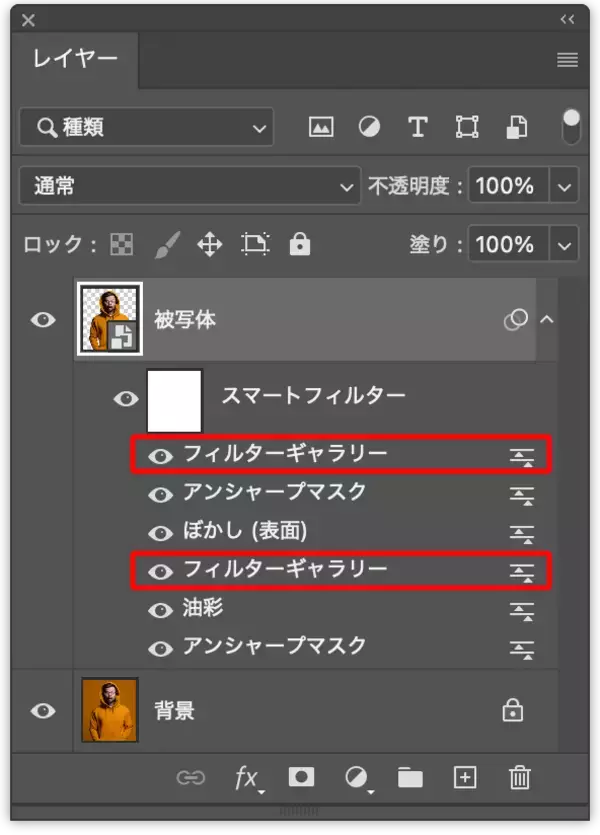Filter by adjustment layer icon
600x835 pixels.
point(369,127)
